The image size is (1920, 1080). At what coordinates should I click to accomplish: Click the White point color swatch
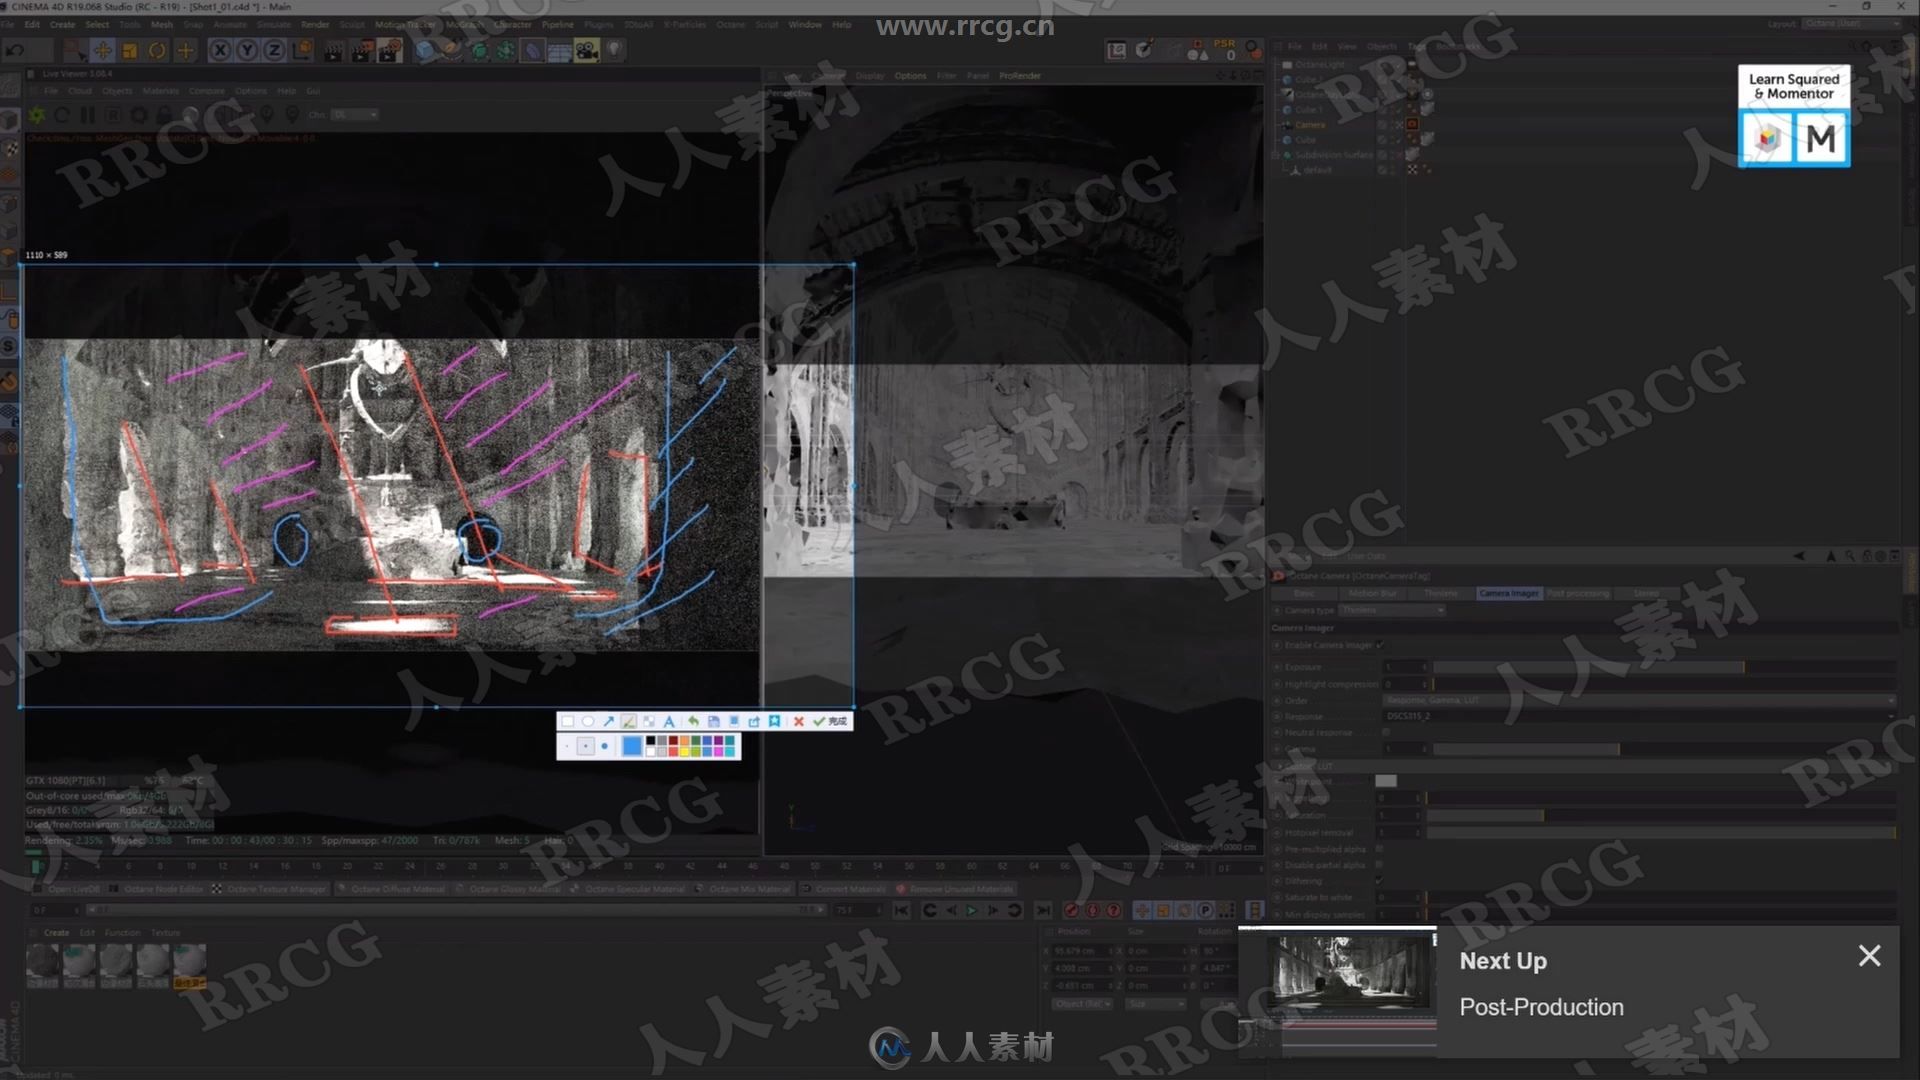pyautogui.click(x=1386, y=781)
